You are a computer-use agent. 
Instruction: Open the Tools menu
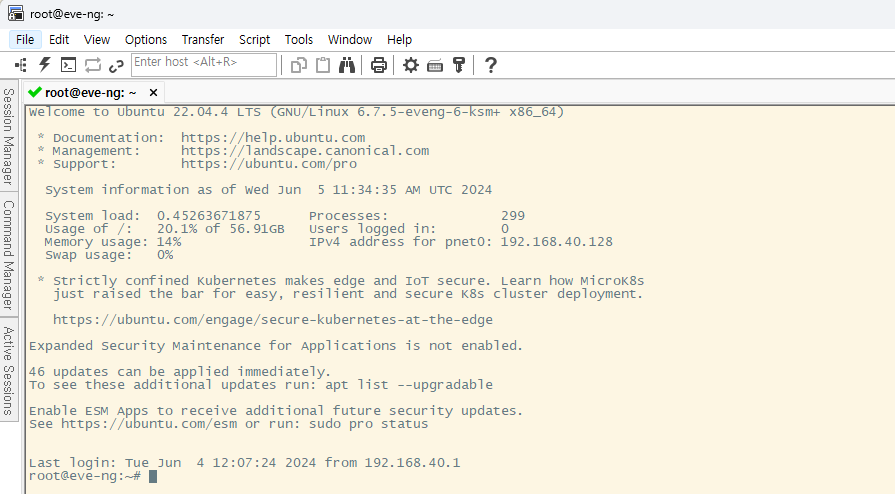(299, 39)
